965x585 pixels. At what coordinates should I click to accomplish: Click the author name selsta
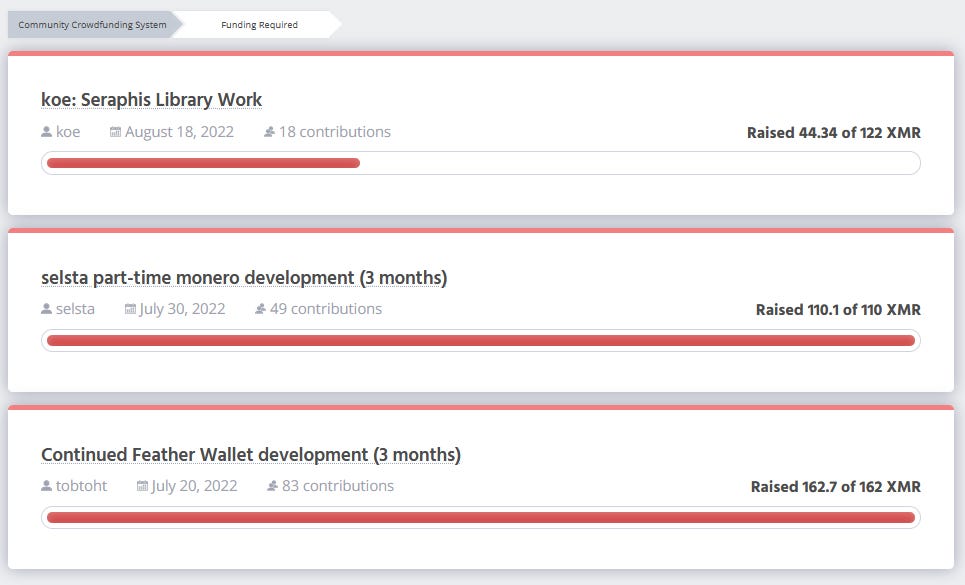click(x=75, y=309)
